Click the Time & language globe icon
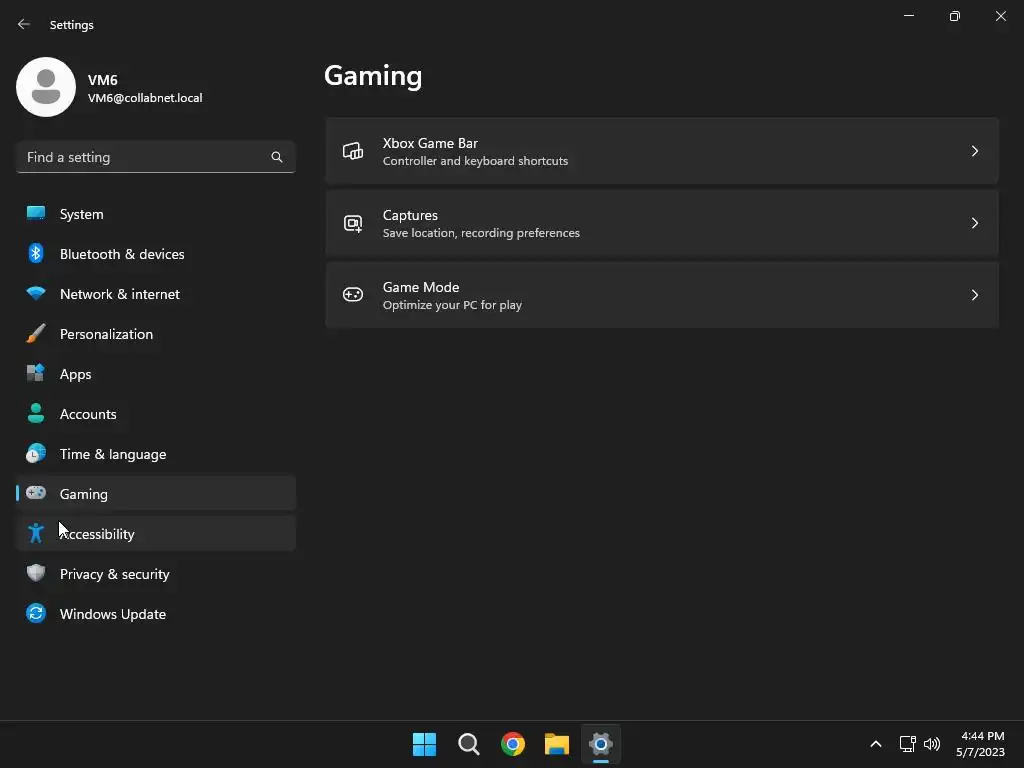The image size is (1024, 768). (36, 453)
